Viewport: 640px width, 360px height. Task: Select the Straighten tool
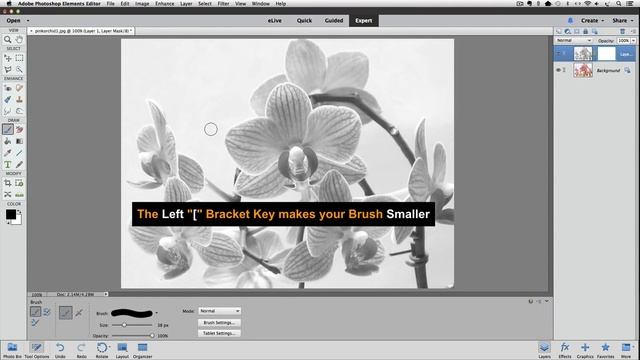(19, 194)
